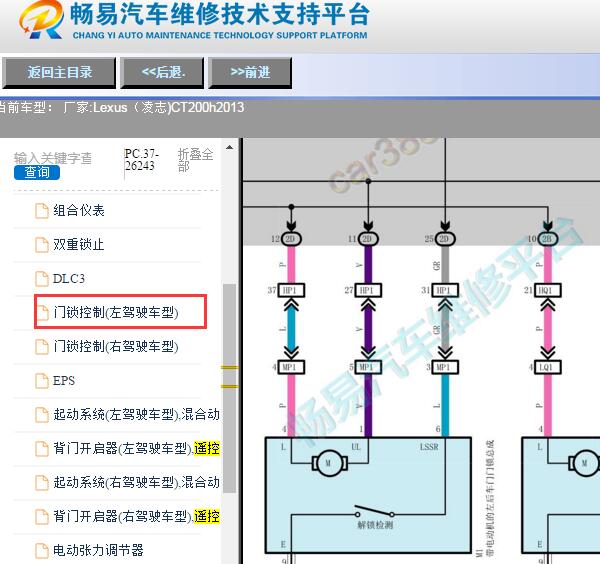600x564 pixels.
Task: Go forward with the >>前进 button
Action: (250, 73)
